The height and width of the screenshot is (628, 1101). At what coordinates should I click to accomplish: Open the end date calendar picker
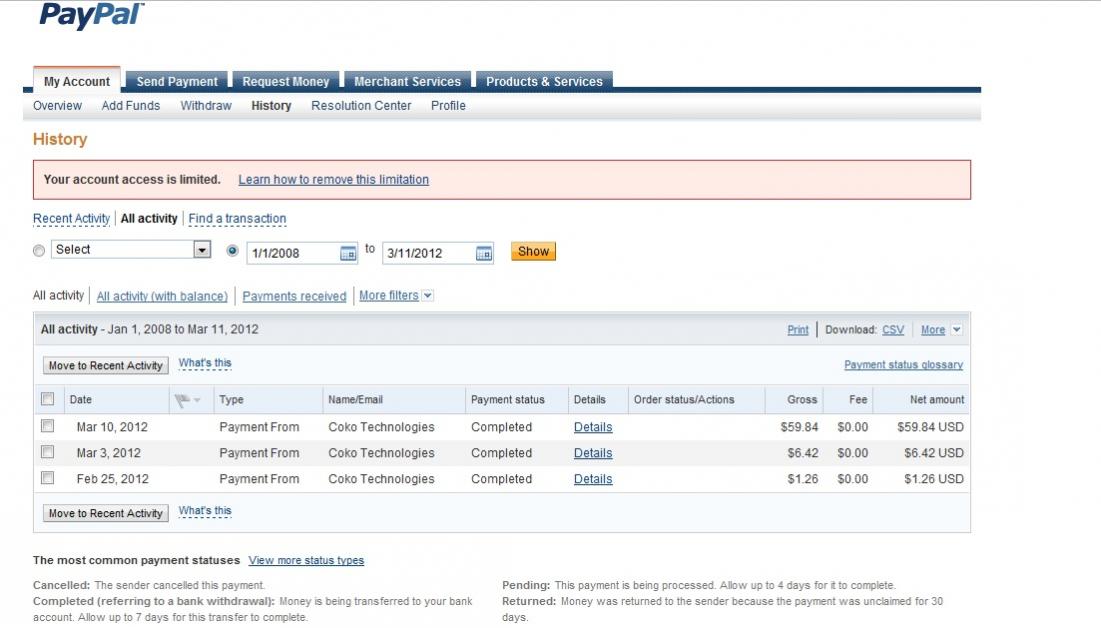click(484, 254)
